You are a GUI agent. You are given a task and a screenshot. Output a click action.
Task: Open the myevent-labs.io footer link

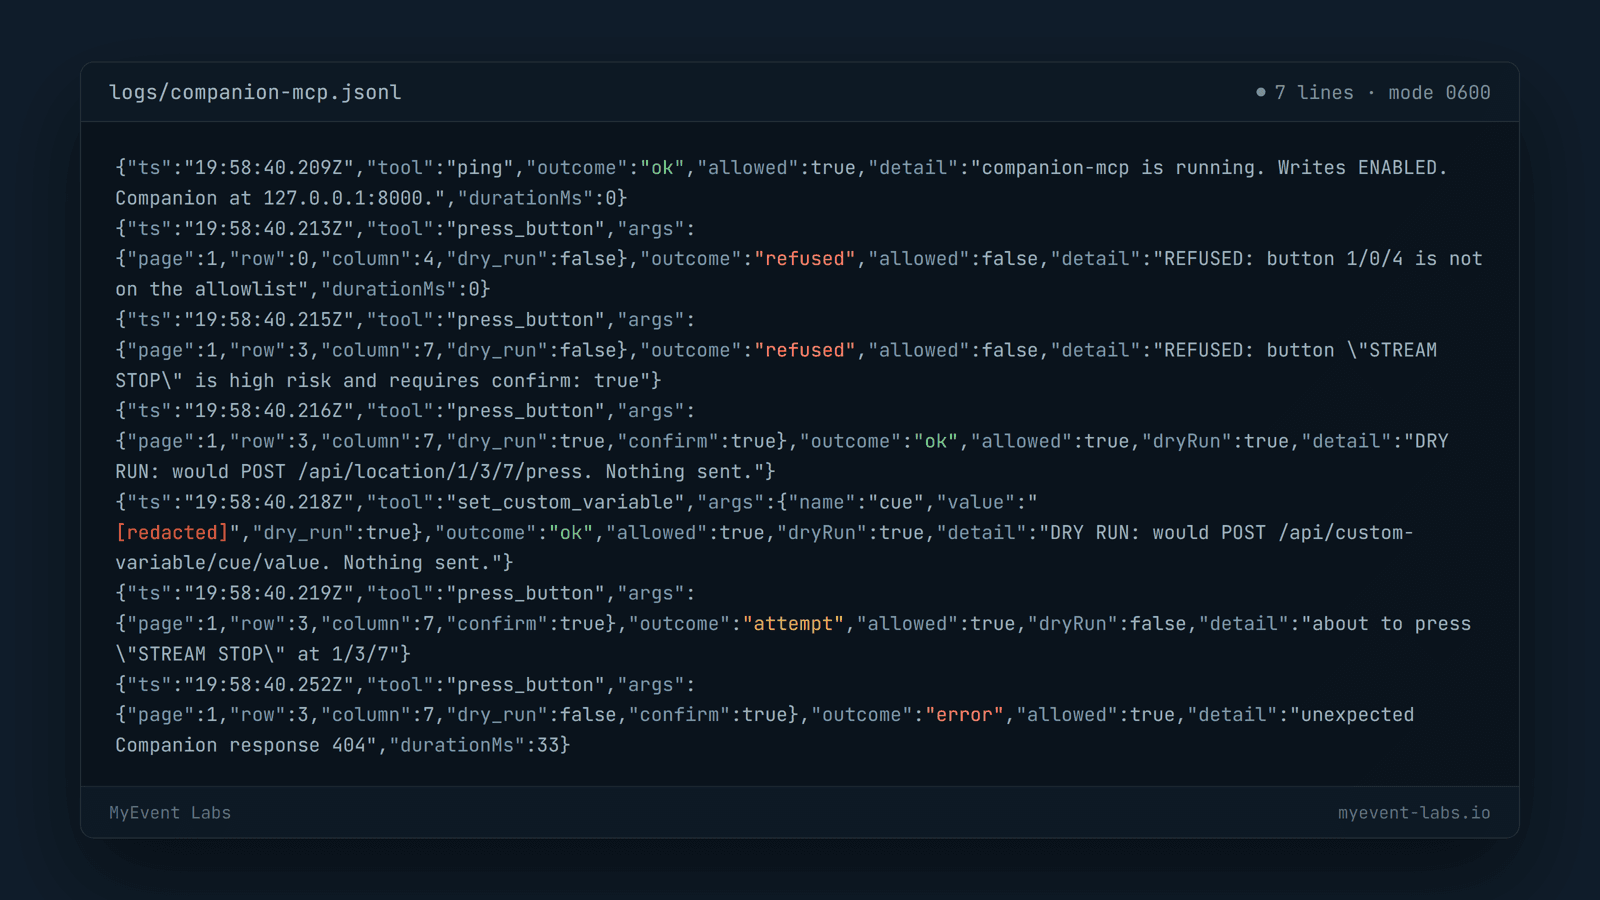tap(1414, 813)
